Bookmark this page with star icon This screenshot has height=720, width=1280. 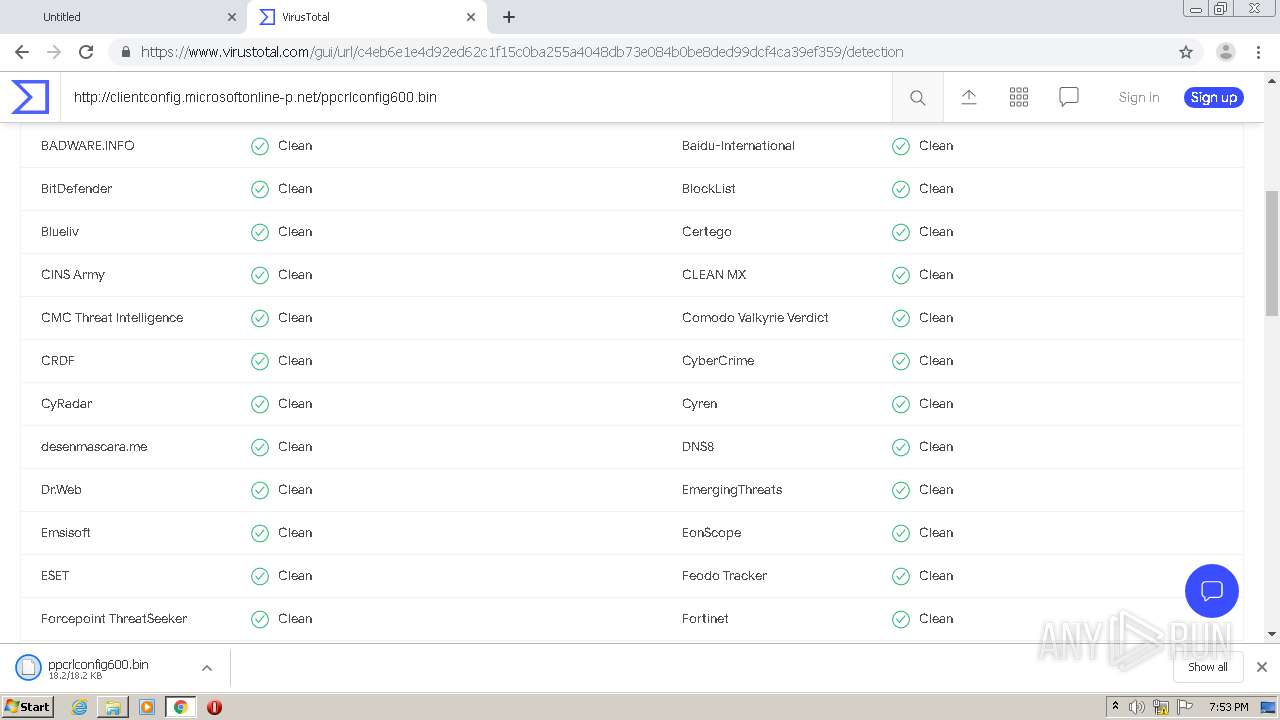point(1186,52)
